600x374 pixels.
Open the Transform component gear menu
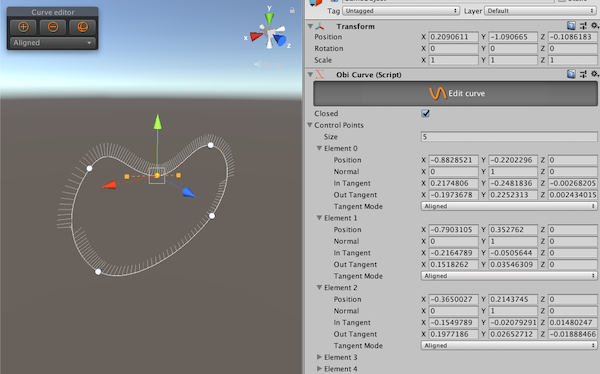point(594,26)
